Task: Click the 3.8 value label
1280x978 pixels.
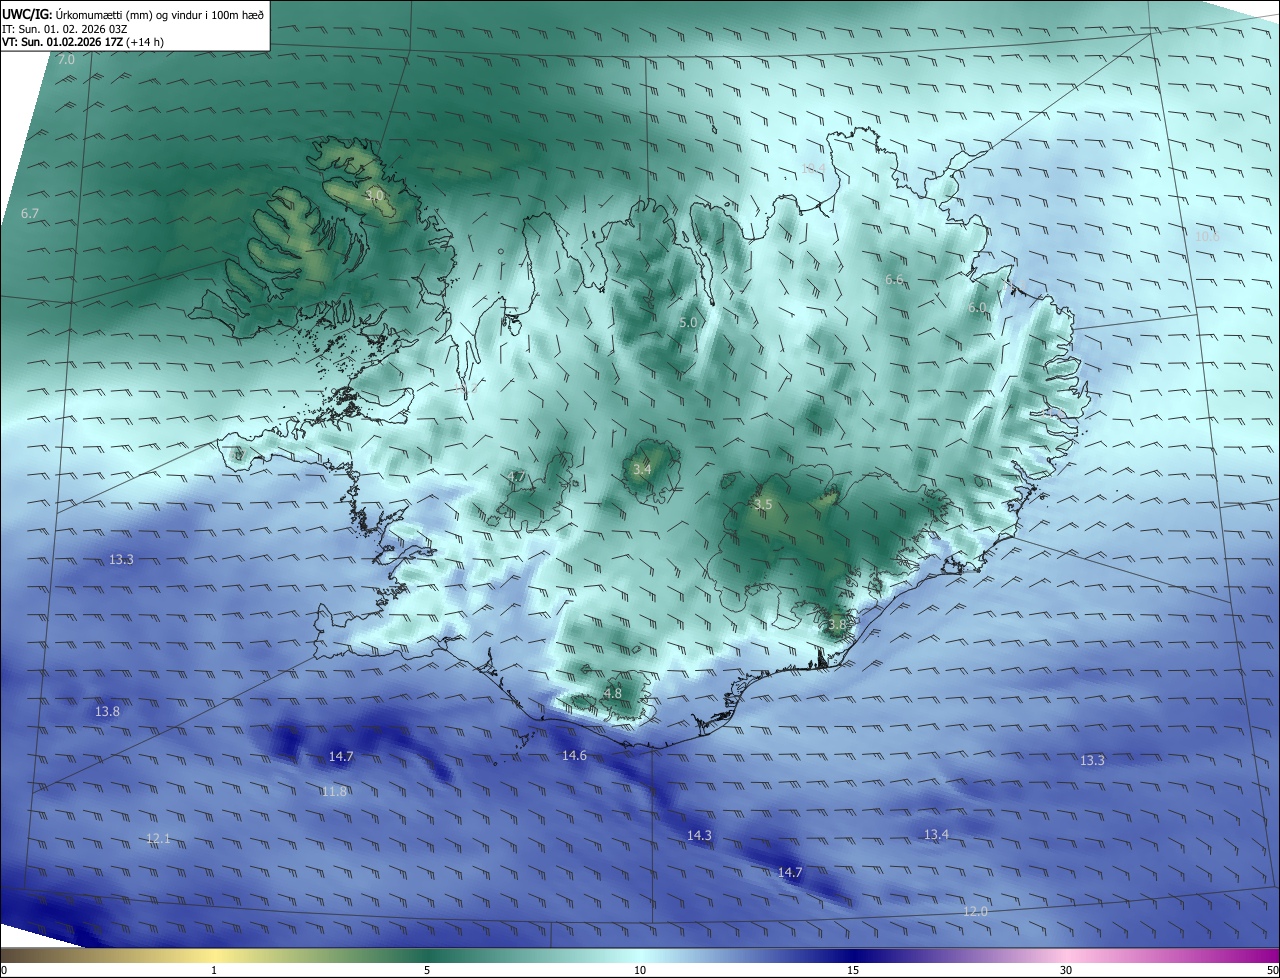Action: (837, 624)
